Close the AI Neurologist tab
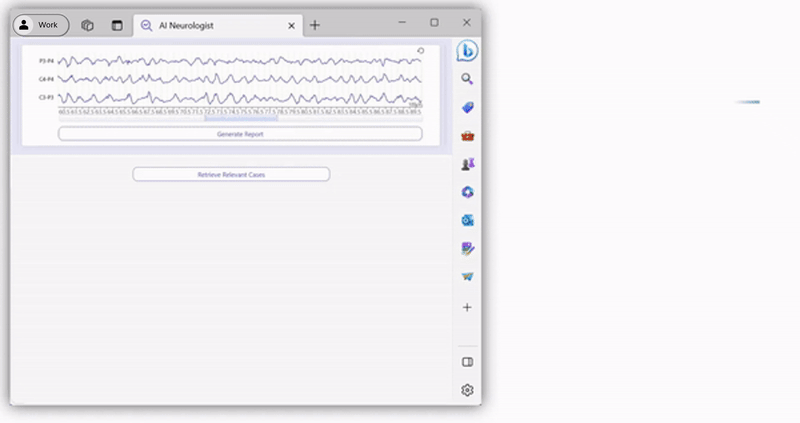 pyautogui.click(x=292, y=25)
